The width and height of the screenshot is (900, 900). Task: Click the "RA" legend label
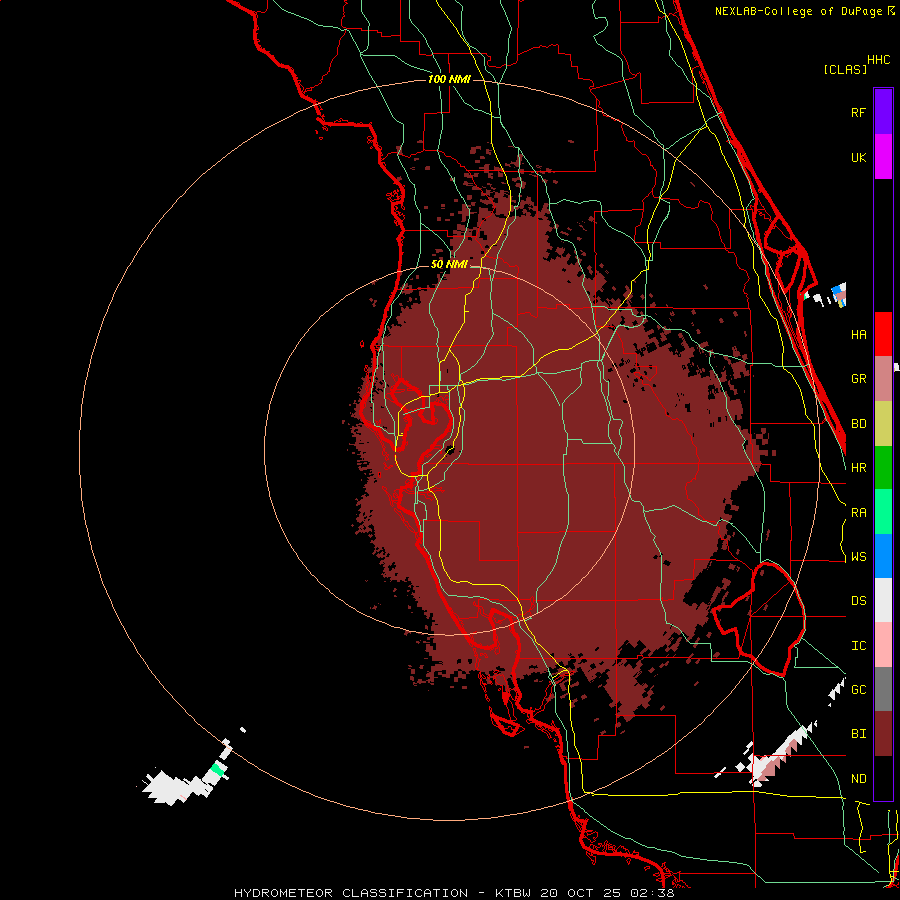858,513
